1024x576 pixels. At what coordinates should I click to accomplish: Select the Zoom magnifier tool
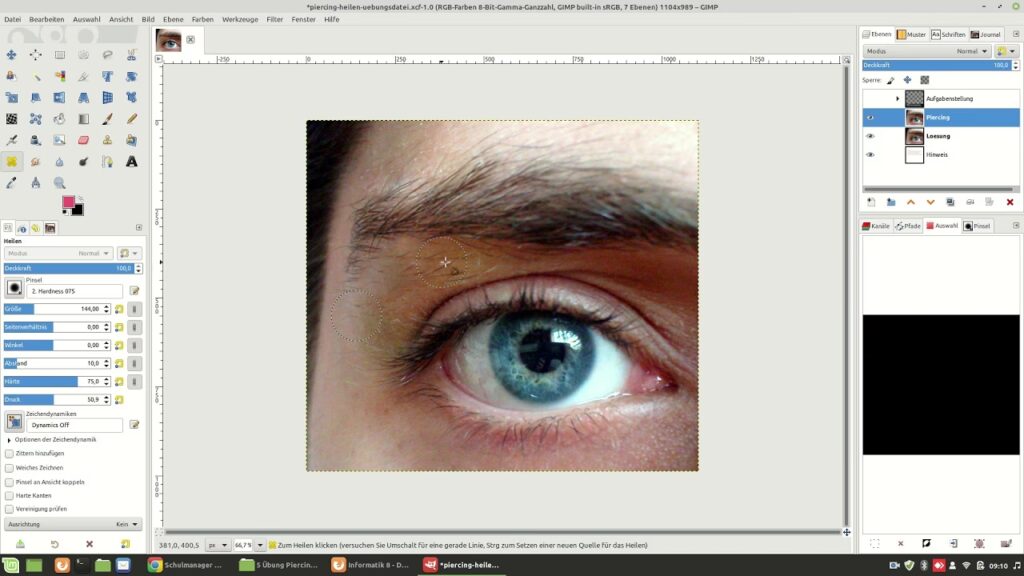(x=59, y=183)
